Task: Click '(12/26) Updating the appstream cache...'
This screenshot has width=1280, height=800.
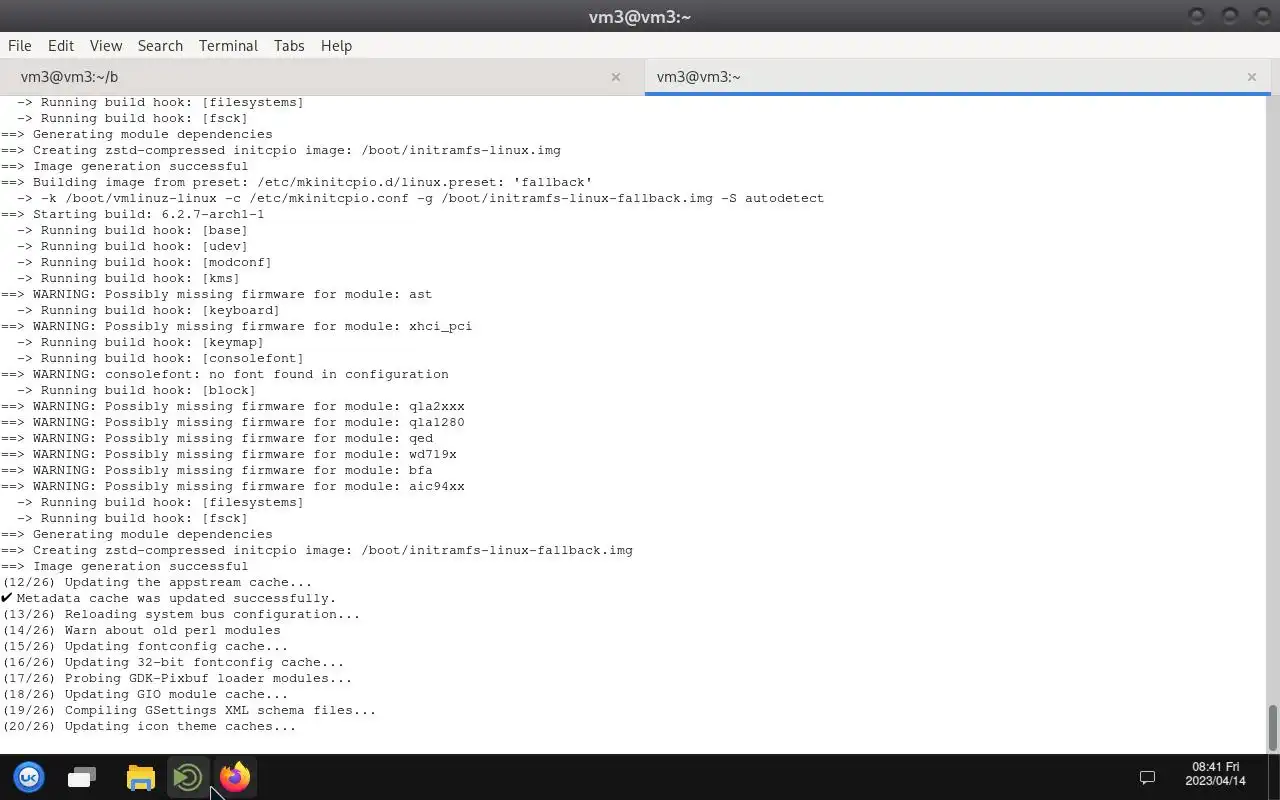Action: click(x=157, y=582)
